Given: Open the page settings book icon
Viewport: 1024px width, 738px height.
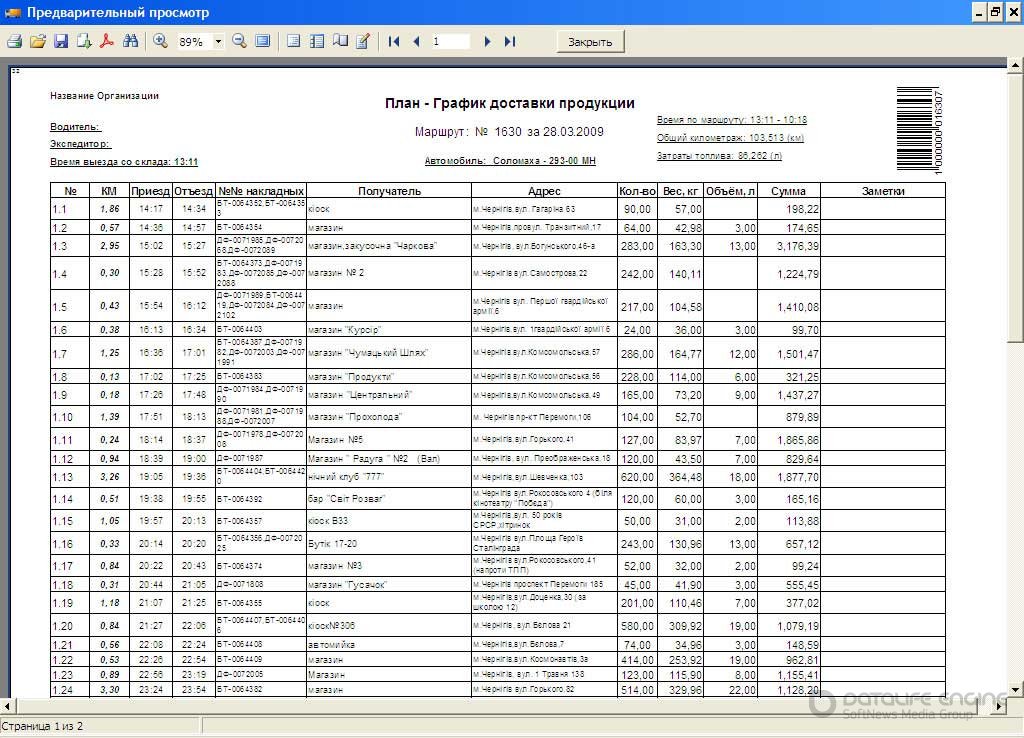Looking at the screenshot, I should tap(340, 41).
